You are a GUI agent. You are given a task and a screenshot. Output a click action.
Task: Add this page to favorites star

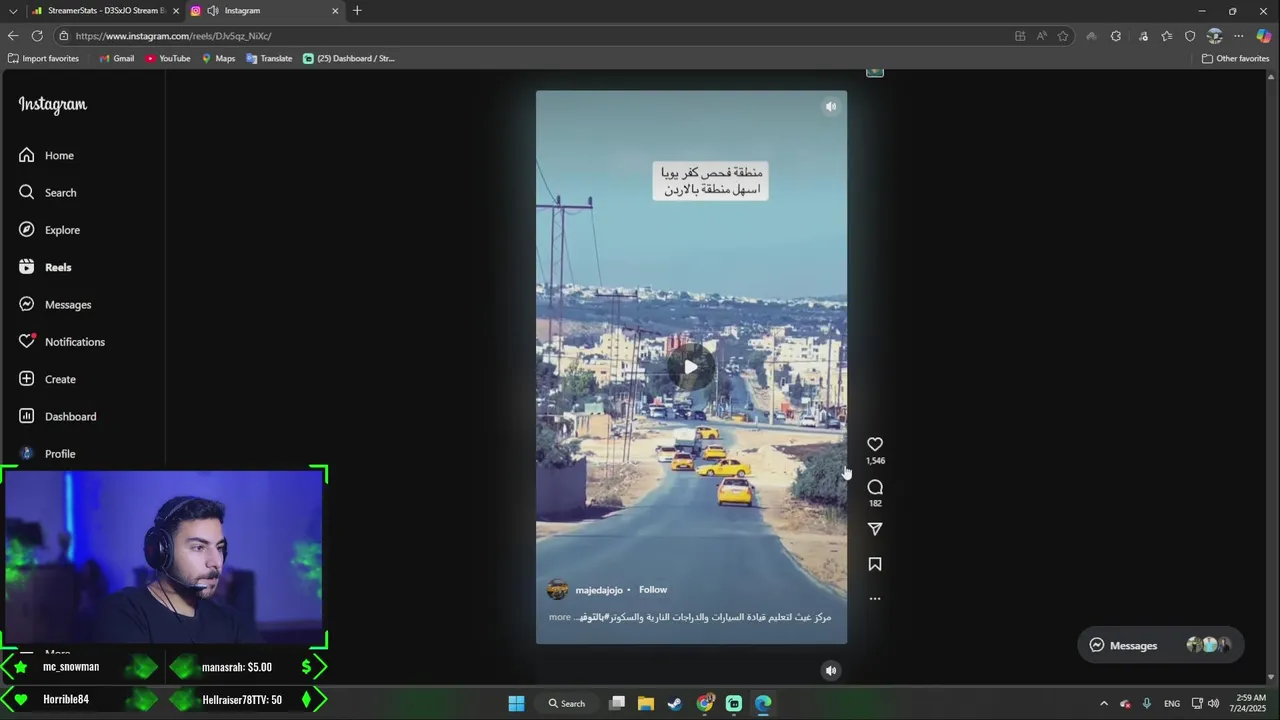(x=1063, y=36)
